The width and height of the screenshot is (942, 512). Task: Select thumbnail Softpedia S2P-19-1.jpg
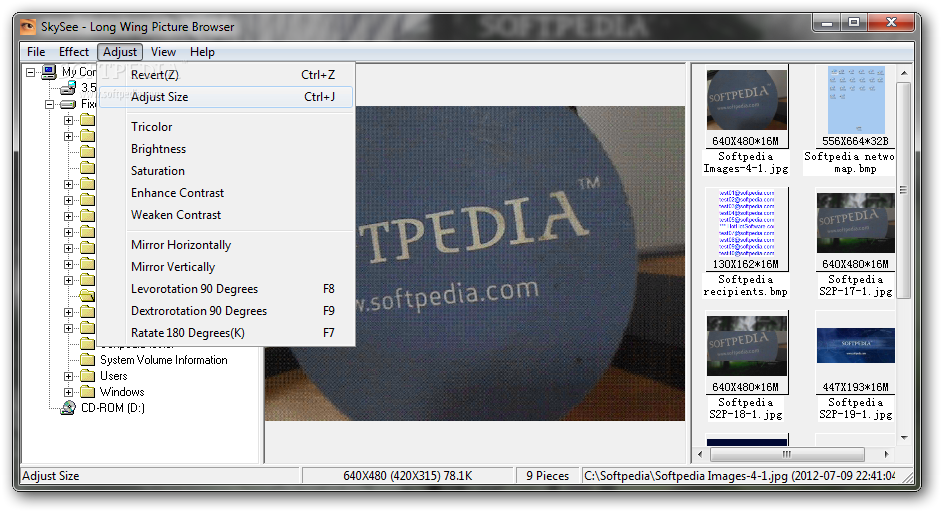(x=855, y=346)
